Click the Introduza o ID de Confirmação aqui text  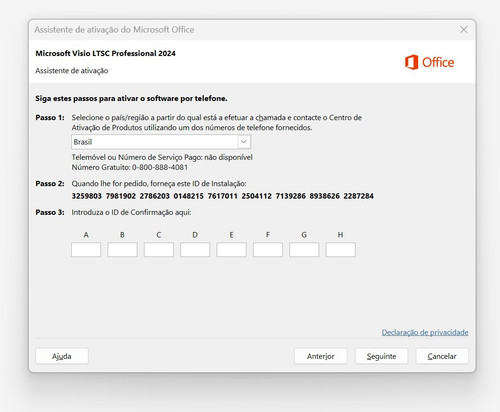pyautogui.click(x=131, y=212)
